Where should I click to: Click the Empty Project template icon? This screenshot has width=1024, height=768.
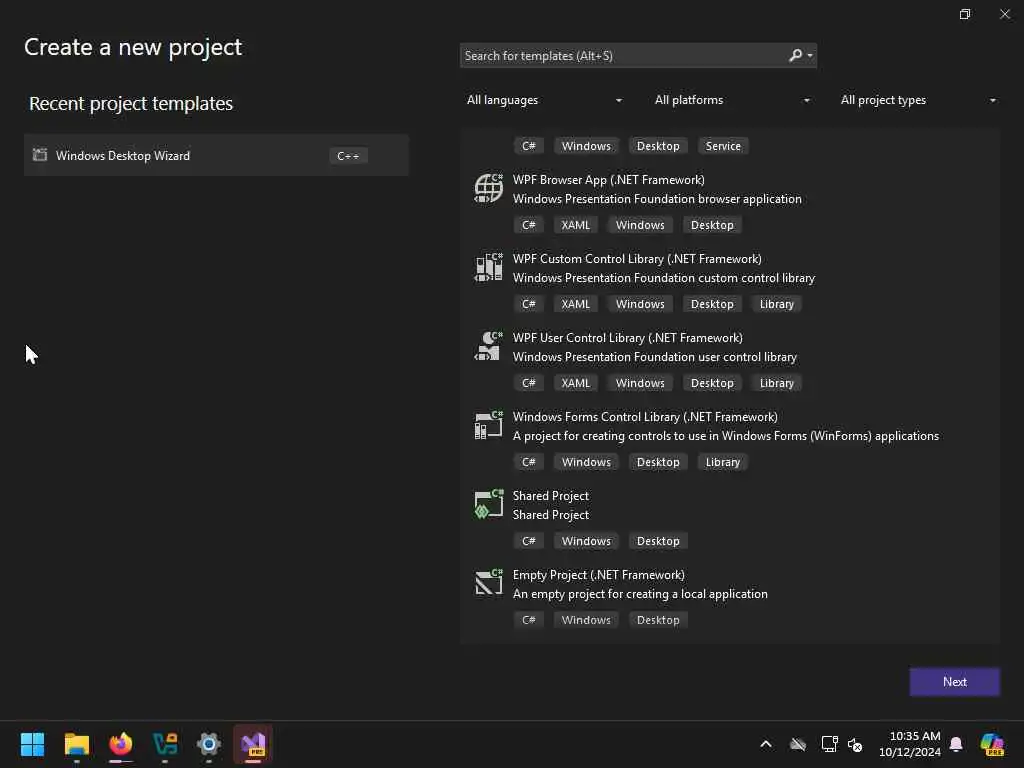(488, 584)
